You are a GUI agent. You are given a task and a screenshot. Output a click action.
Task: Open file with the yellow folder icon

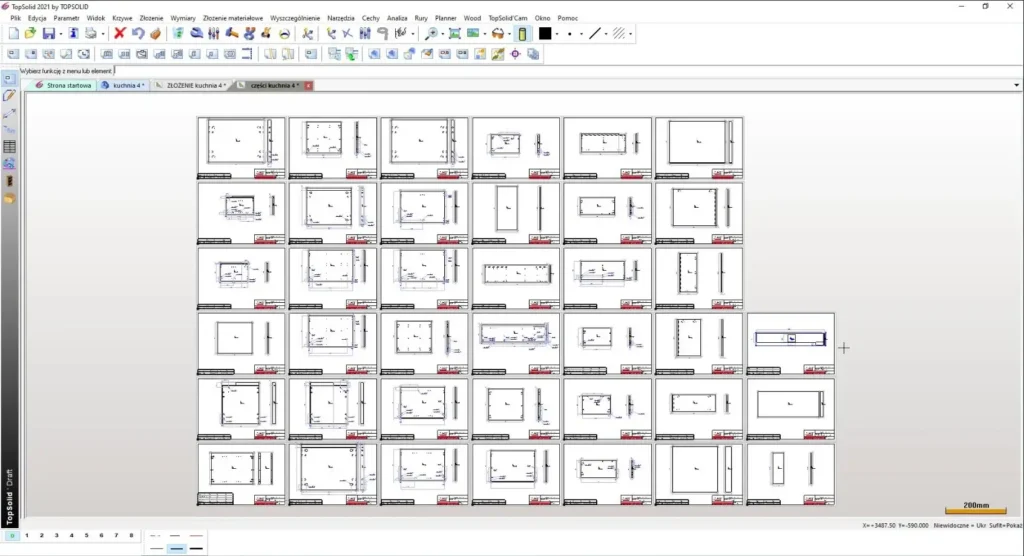point(30,33)
